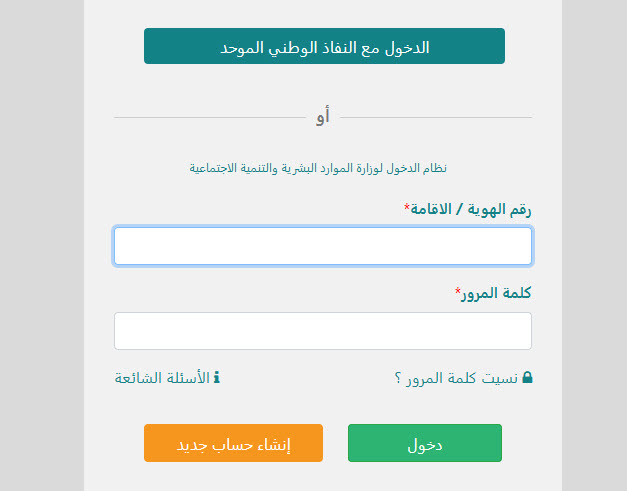Click the dark gray page background on the left

42,246
